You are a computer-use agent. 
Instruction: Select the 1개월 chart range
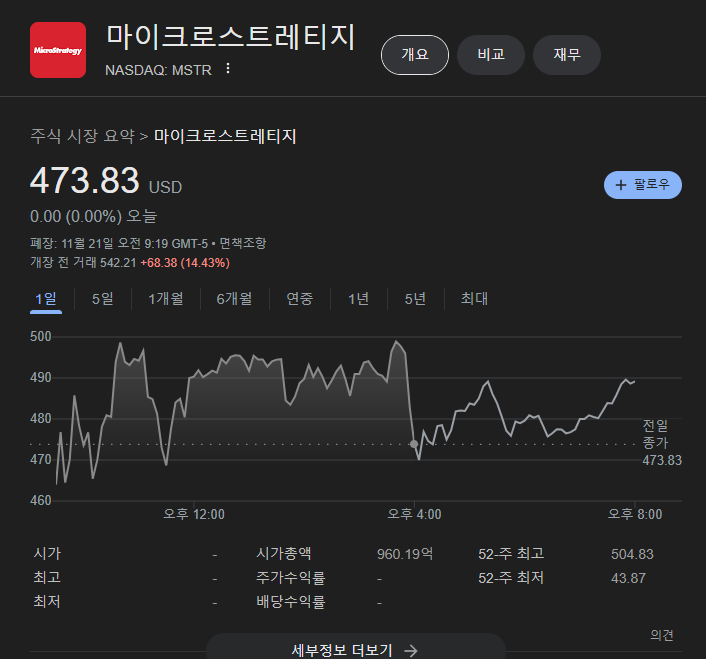pos(166,299)
